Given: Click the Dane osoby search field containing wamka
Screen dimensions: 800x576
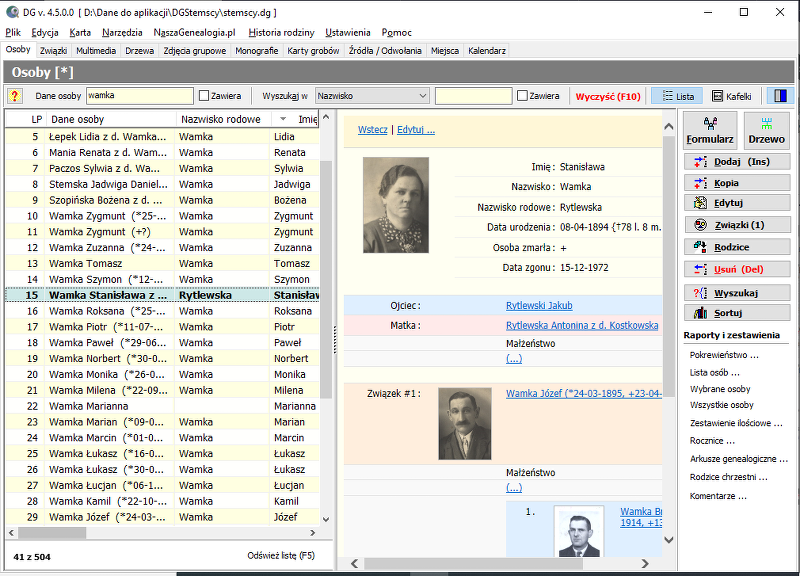Looking at the screenshot, I should (x=140, y=95).
